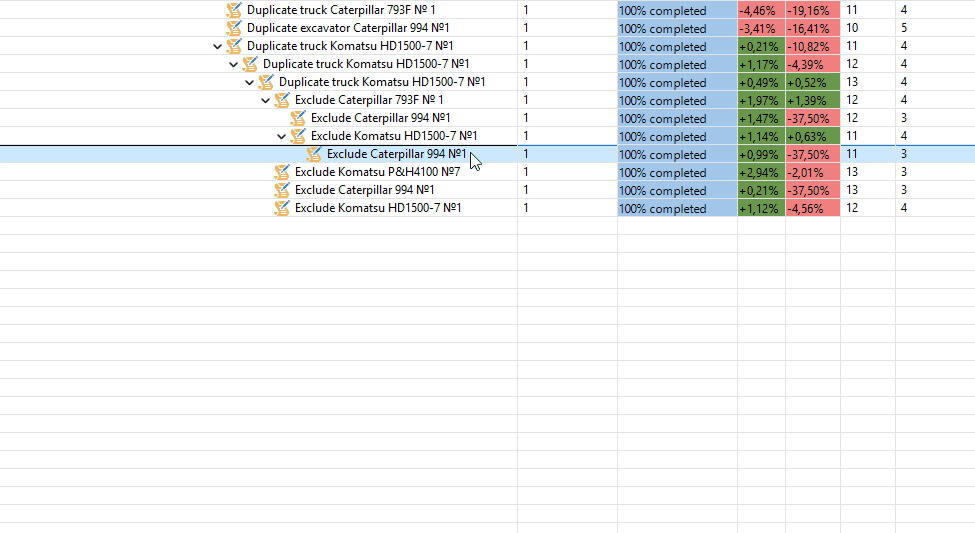The height and width of the screenshot is (533, 975).
Task: Click the scenario icon beside Exclude Komatsu P&H4100 №7
Action: pyautogui.click(x=282, y=172)
